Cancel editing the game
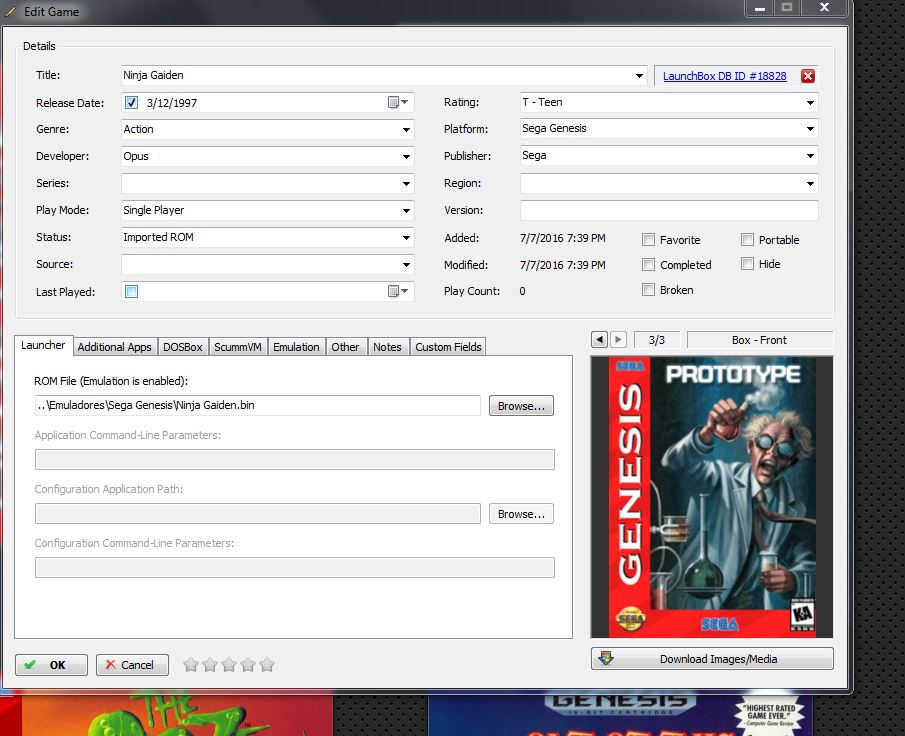This screenshot has width=905, height=736. click(x=132, y=665)
